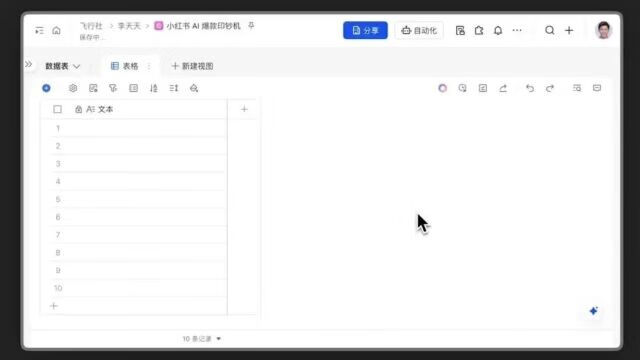Open the 数据表 dropdown
Screen dimensions: 640x360
pyautogui.click(x=62, y=66)
